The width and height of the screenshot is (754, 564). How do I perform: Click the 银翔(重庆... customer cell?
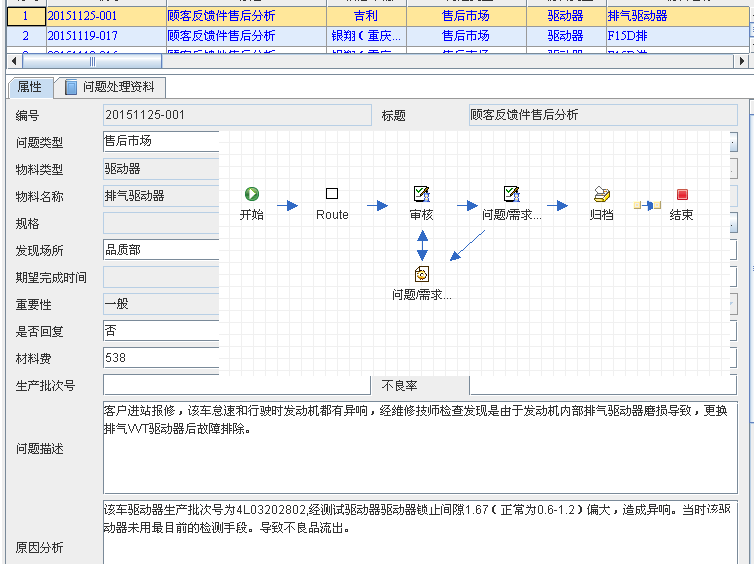366,36
